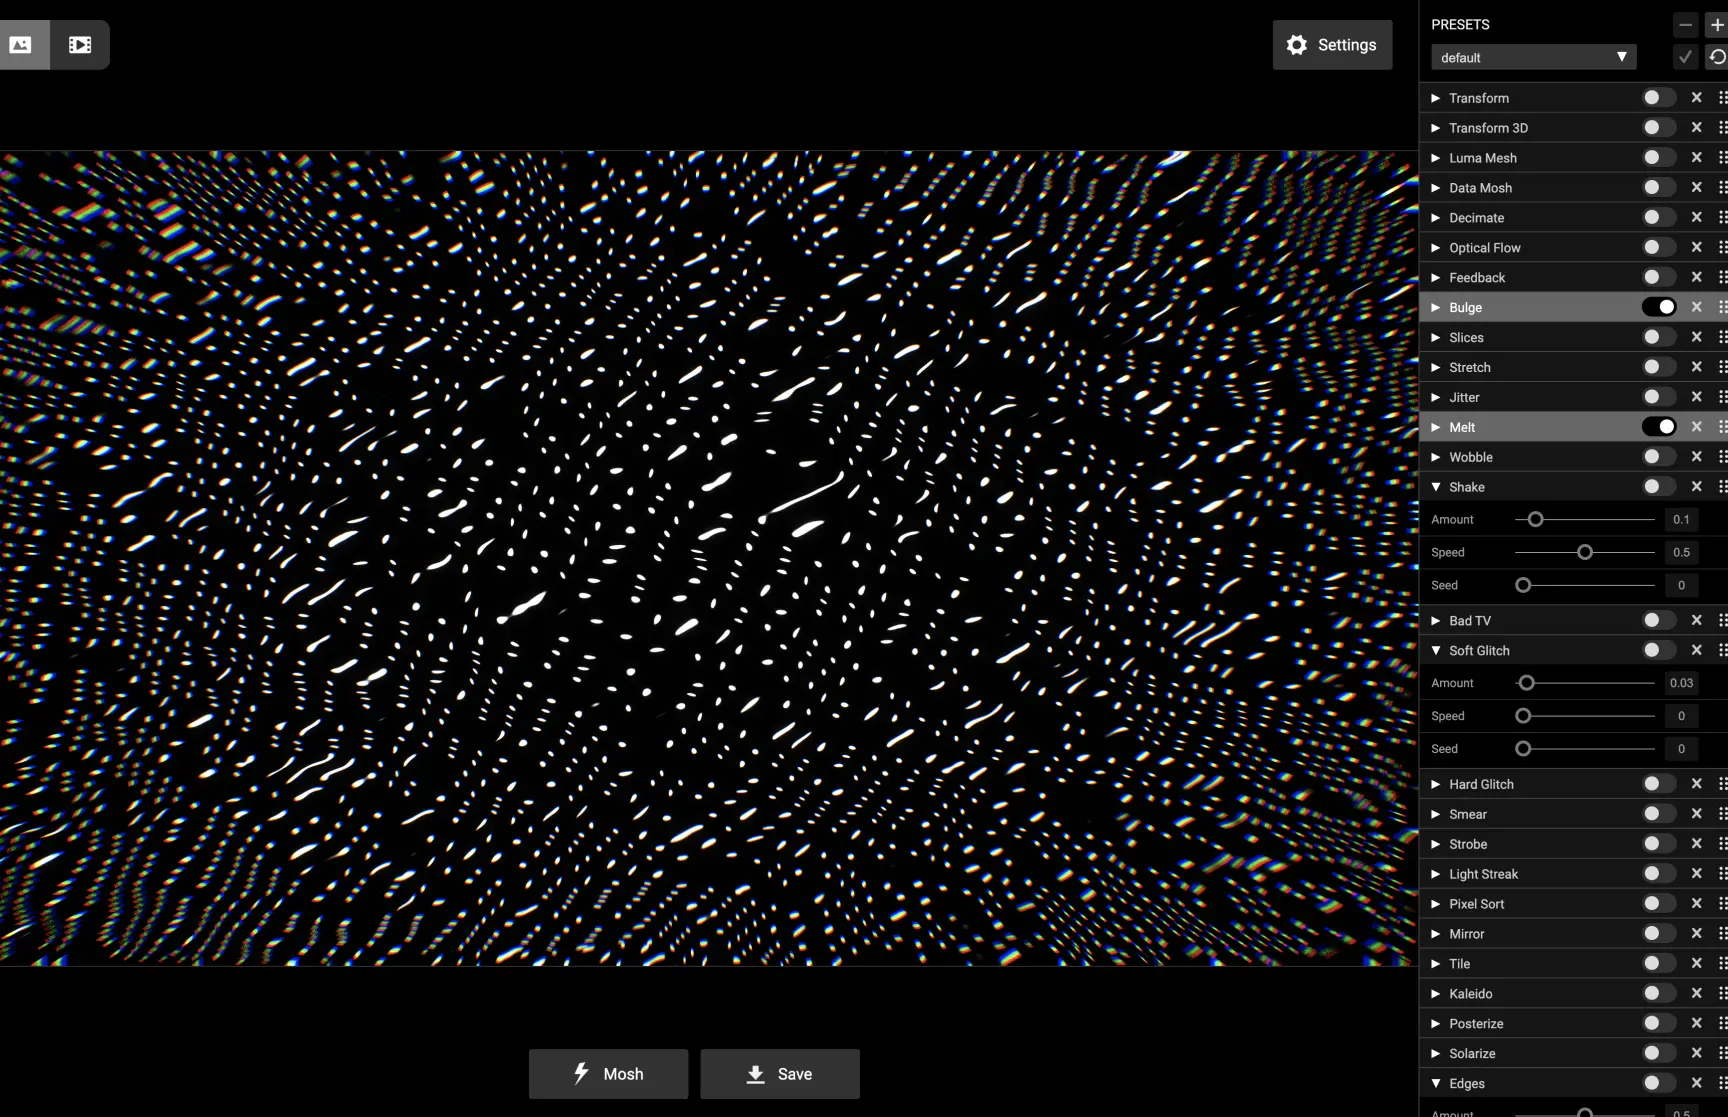Adjust the Shake Amount slider

coord(1585,520)
